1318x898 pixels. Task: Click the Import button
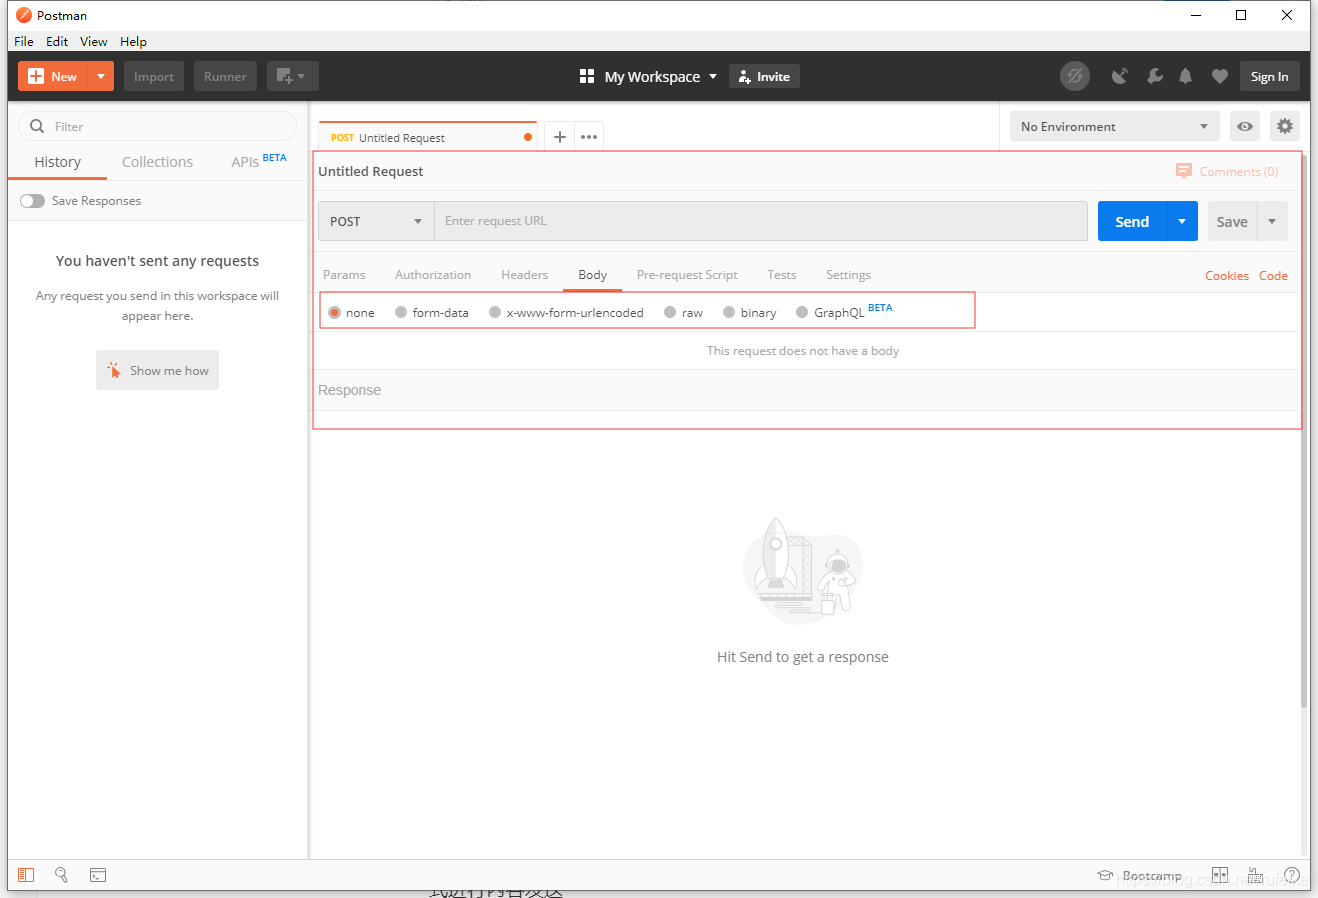click(154, 76)
